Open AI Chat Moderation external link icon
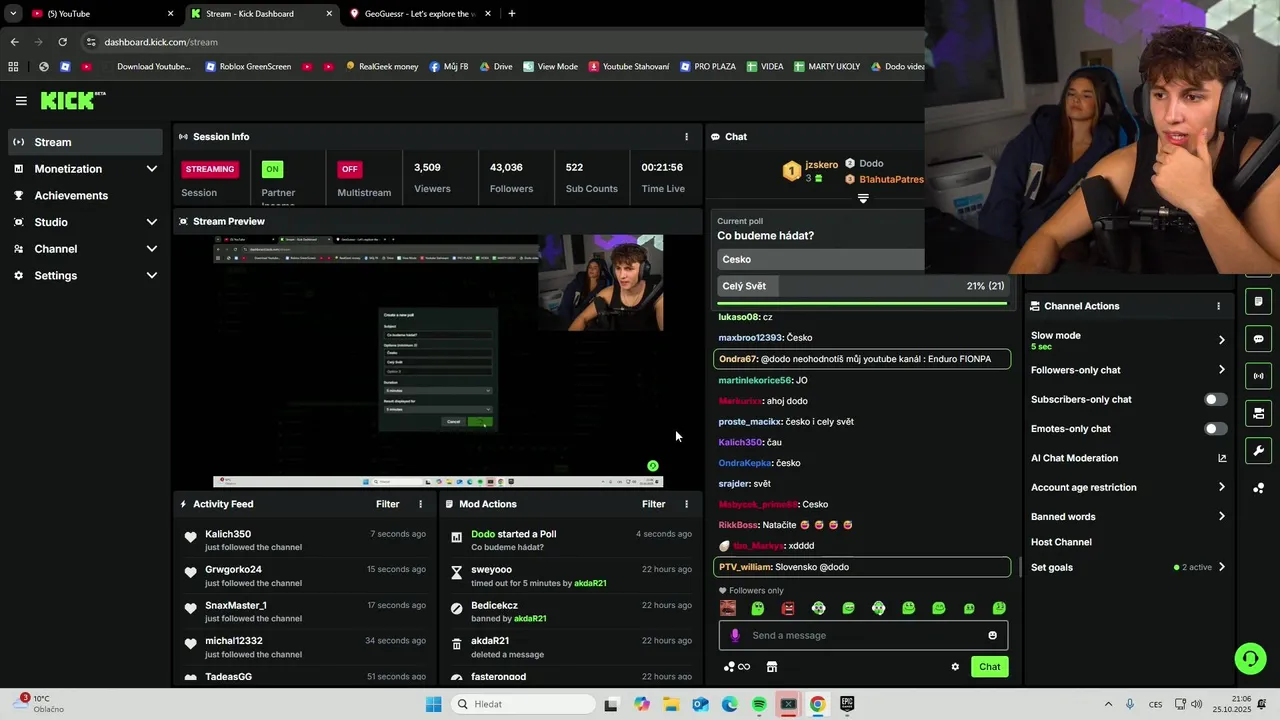This screenshot has width=1280, height=720. pos(1222,458)
